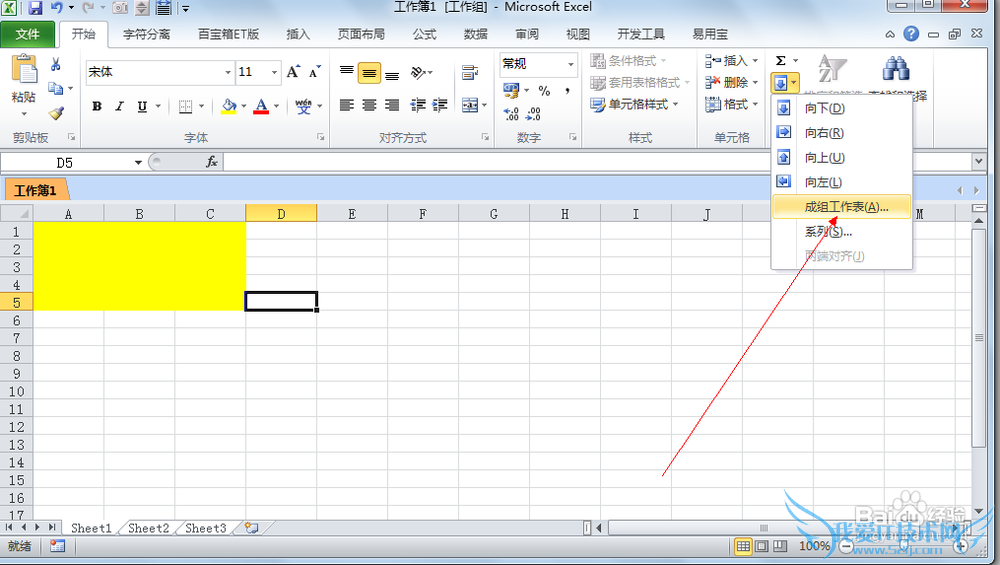1000x565 pixels.
Task: Click the zoom level 100% button
Action: [x=814, y=546]
